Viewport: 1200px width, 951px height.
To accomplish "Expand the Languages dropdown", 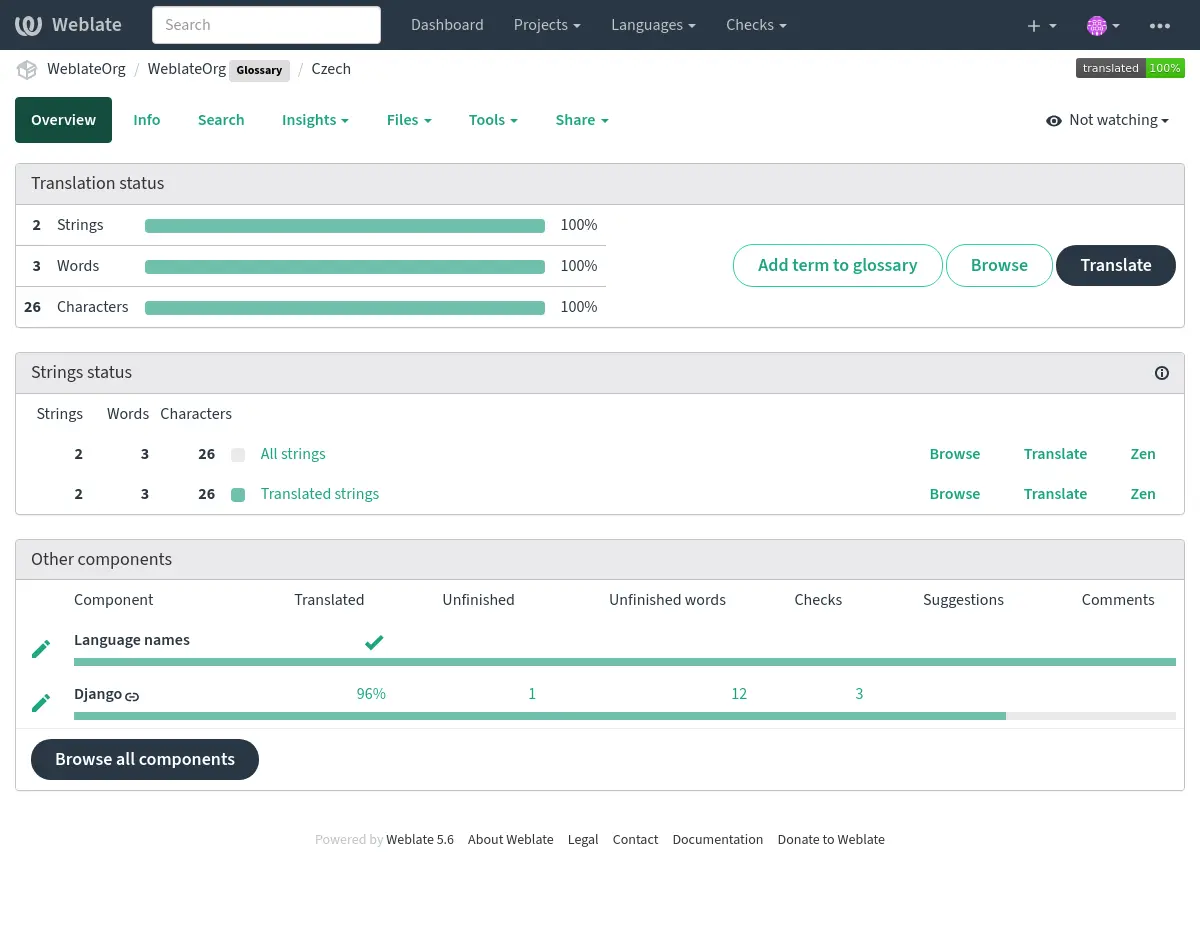I will 654,25.
